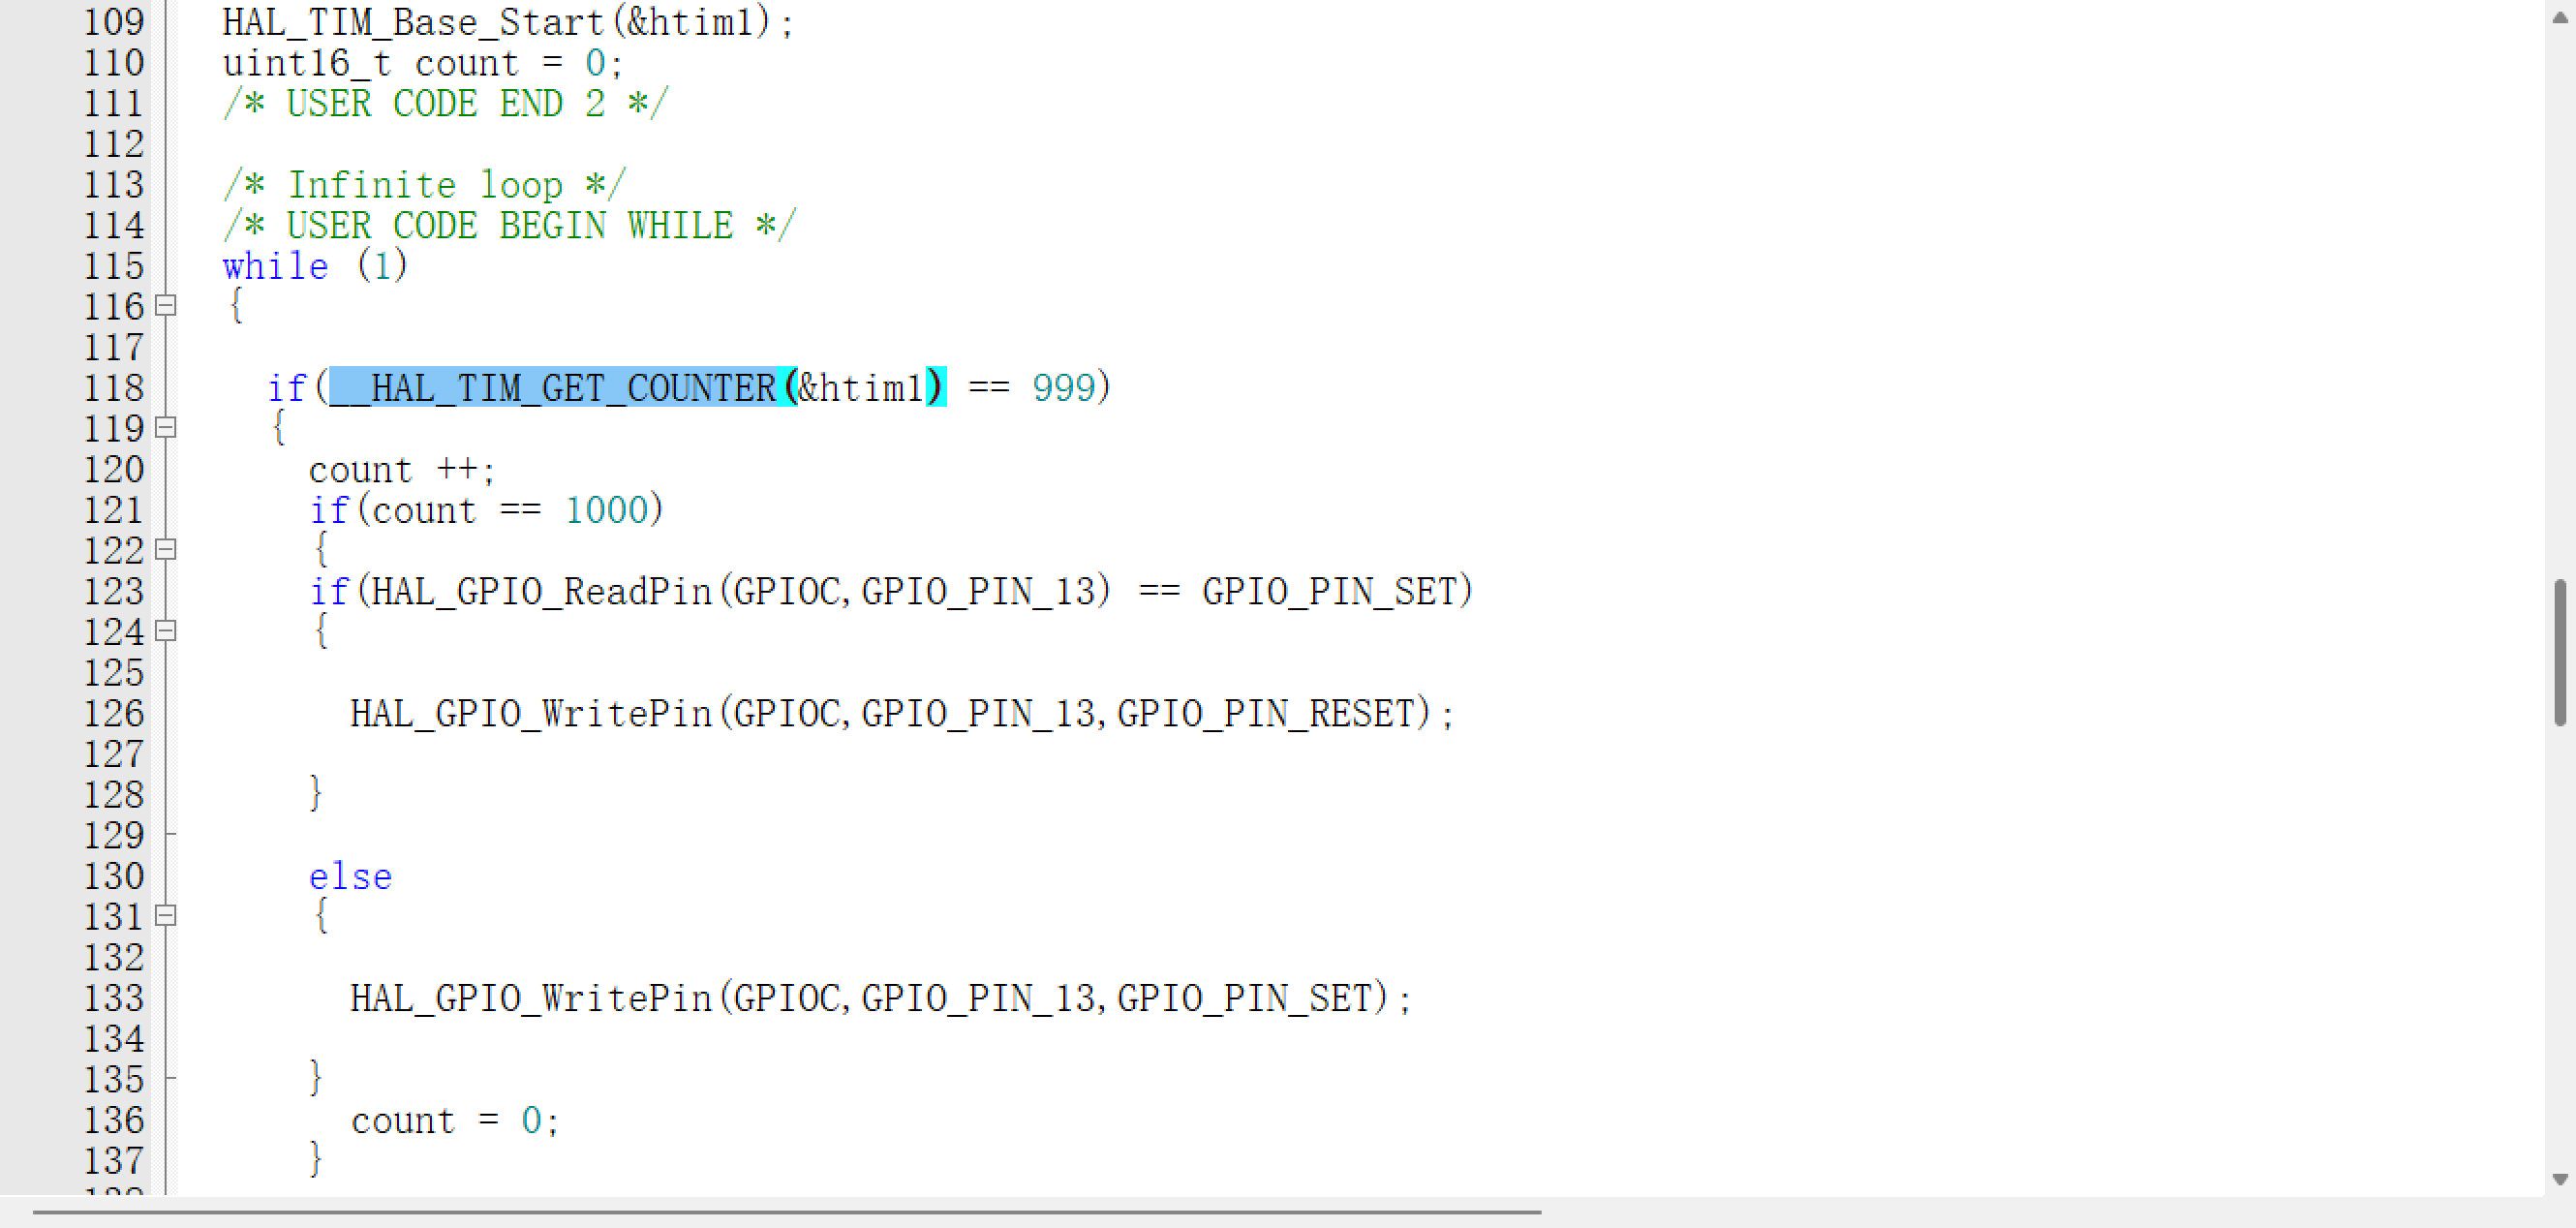Image resolution: width=2576 pixels, height=1228 pixels.
Task: Click the 'else' keyword on line 130
Action: click(350, 876)
